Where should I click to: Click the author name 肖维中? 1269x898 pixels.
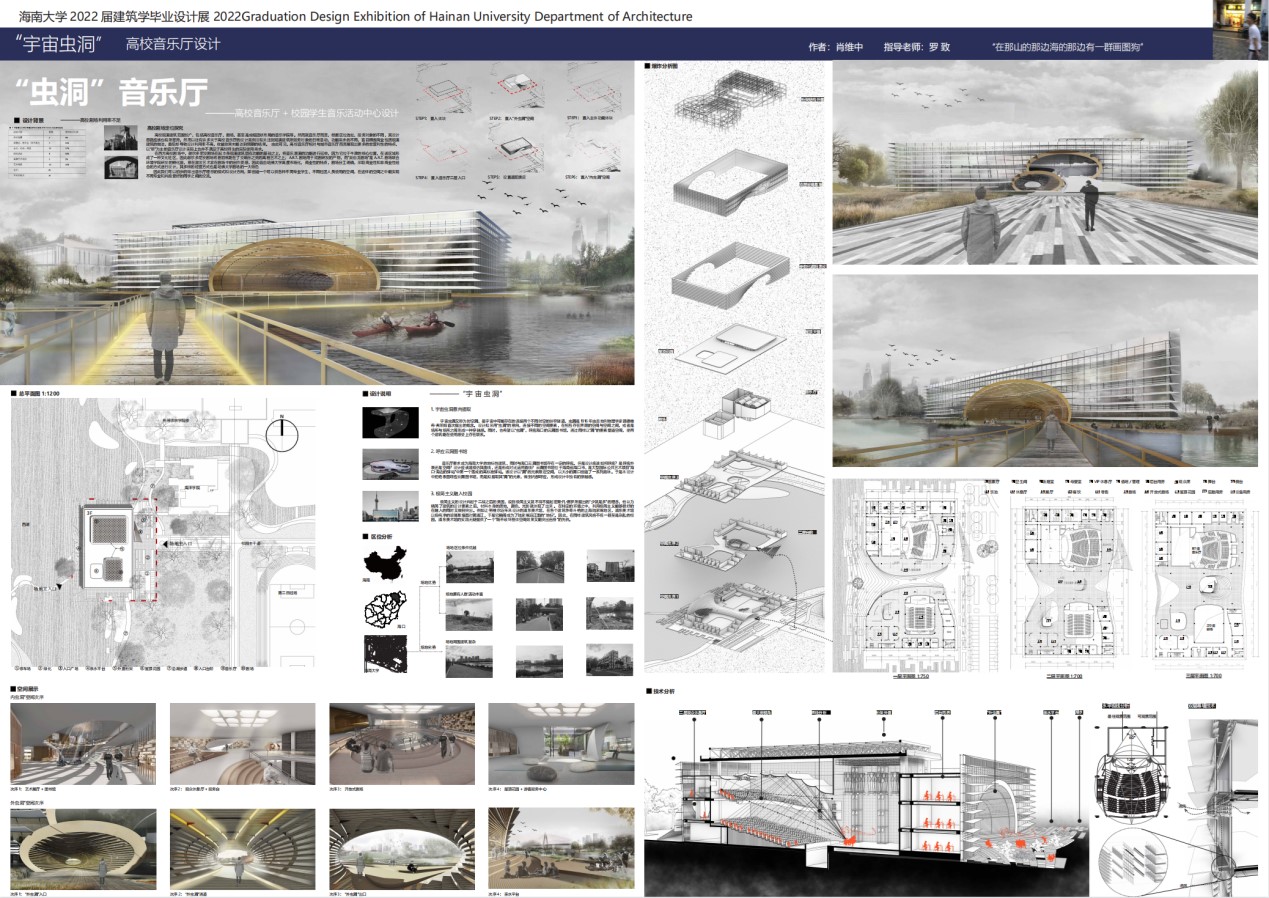[x=848, y=47]
